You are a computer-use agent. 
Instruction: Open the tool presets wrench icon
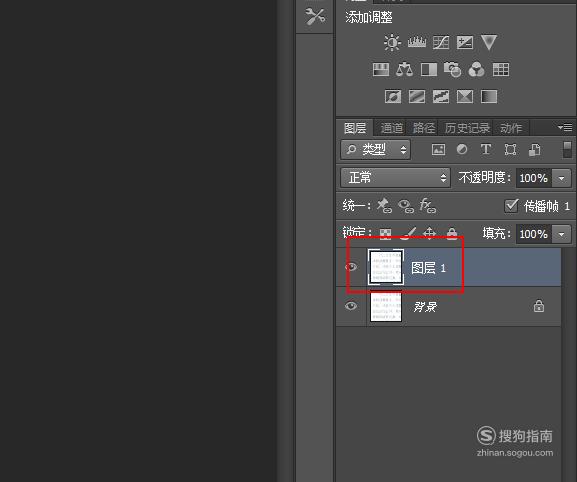315,17
